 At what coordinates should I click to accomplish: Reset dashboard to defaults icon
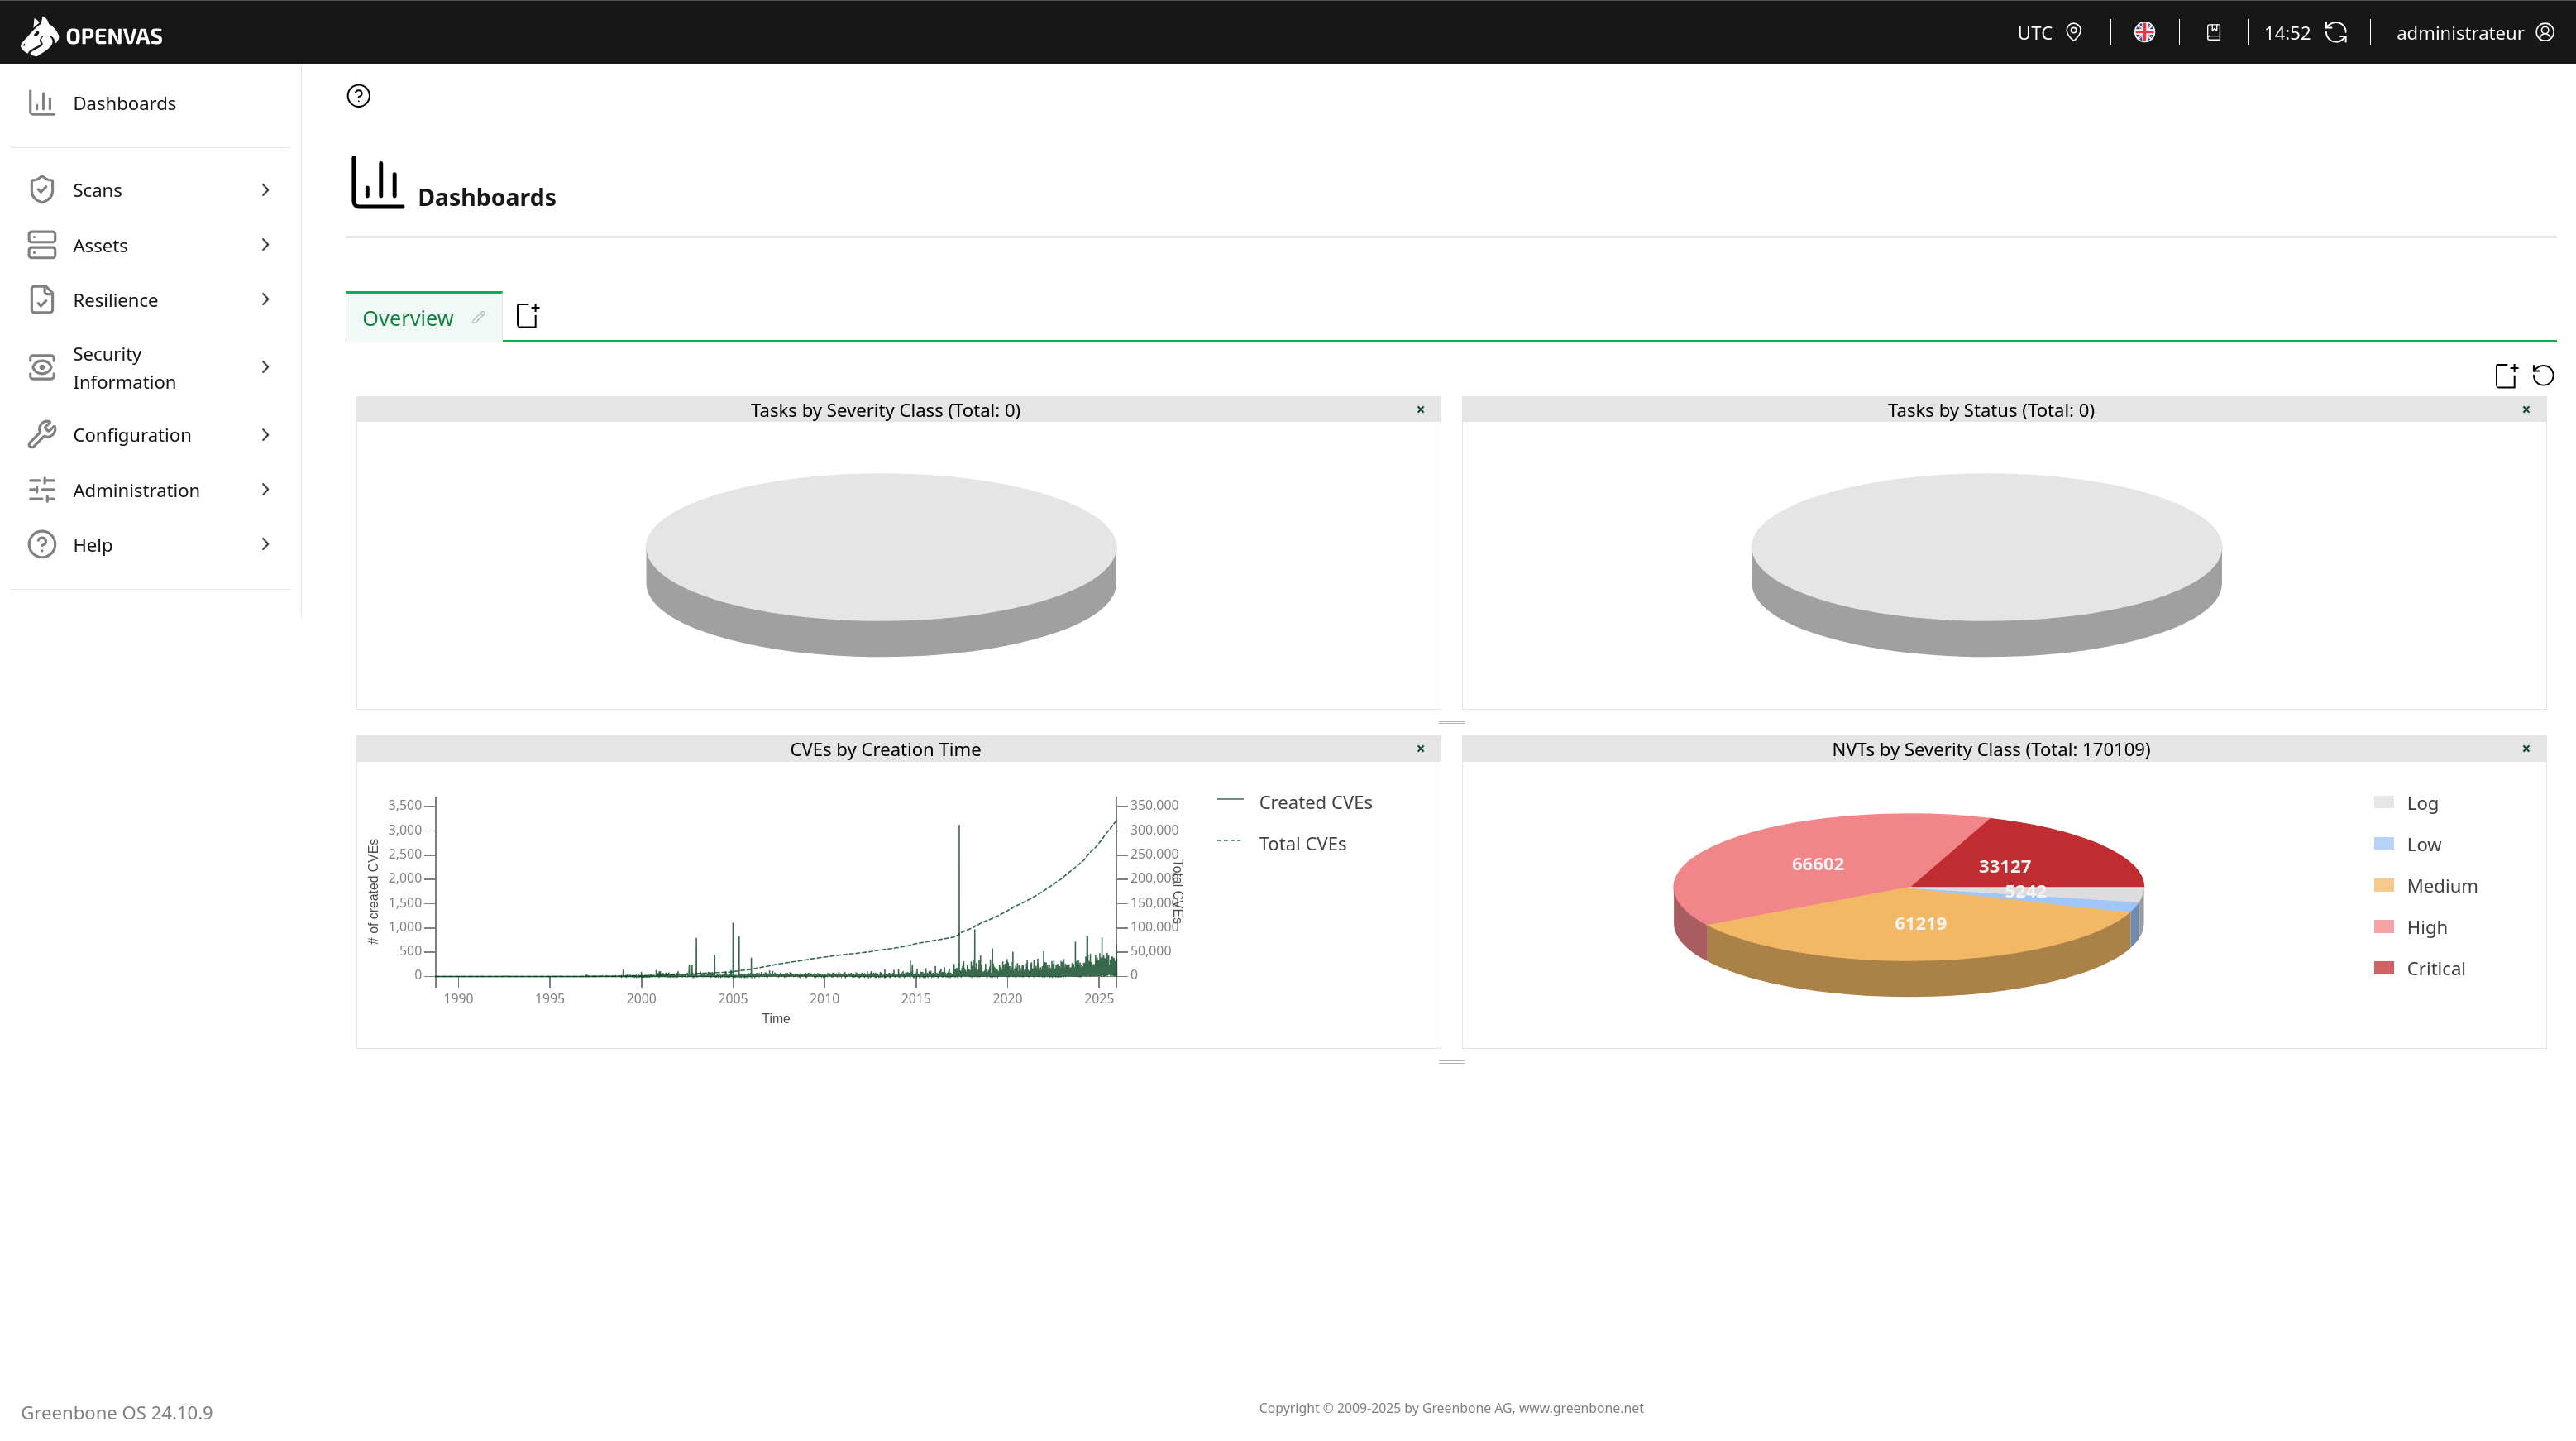pos(2543,376)
